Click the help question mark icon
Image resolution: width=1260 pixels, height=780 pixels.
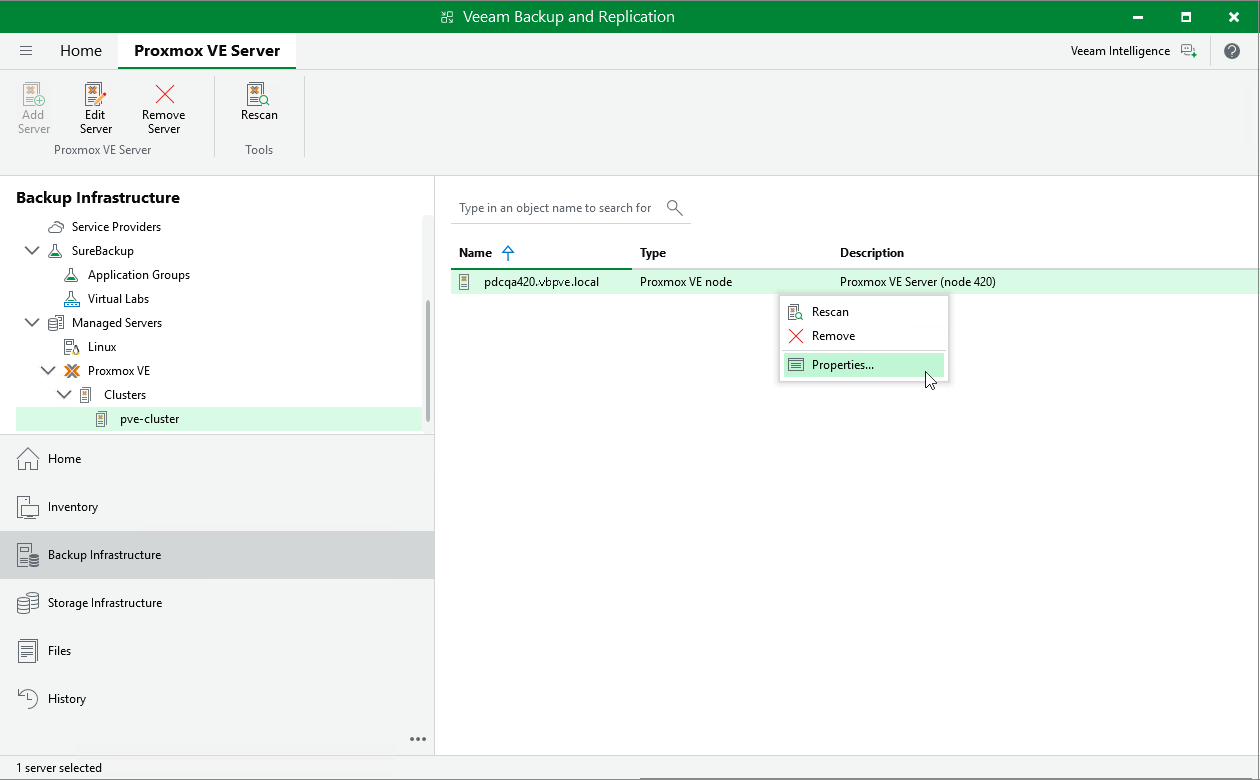[x=1231, y=51]
